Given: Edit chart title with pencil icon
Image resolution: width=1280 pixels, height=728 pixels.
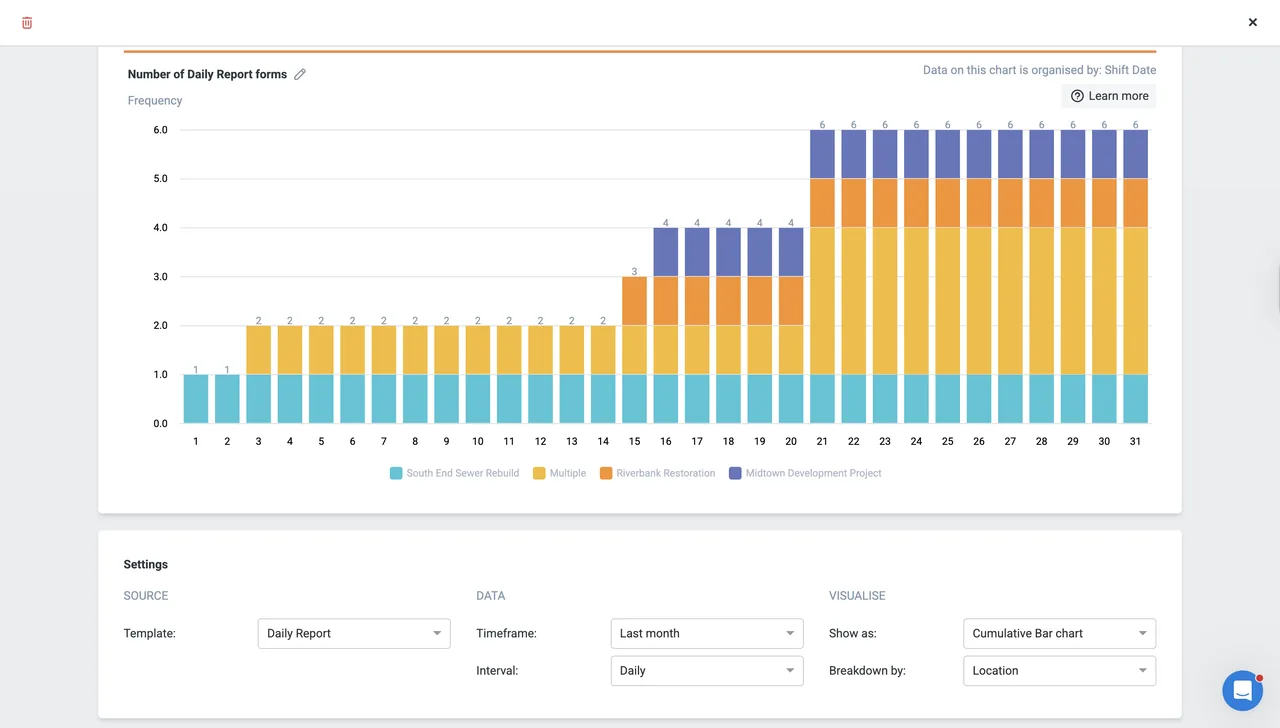Looking at the screenshot, I should pos(300,74).
